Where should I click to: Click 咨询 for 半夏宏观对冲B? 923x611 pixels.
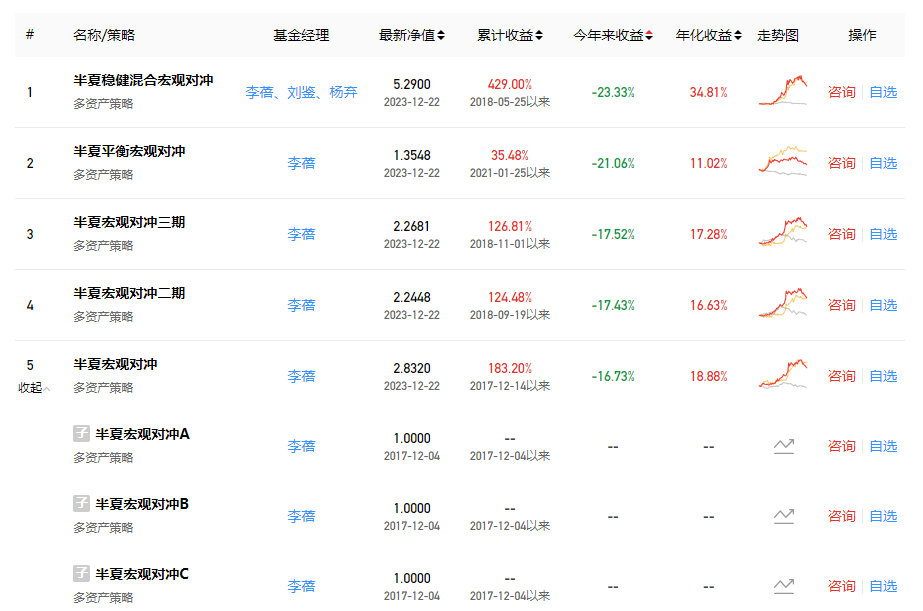[x=841, y=516]
